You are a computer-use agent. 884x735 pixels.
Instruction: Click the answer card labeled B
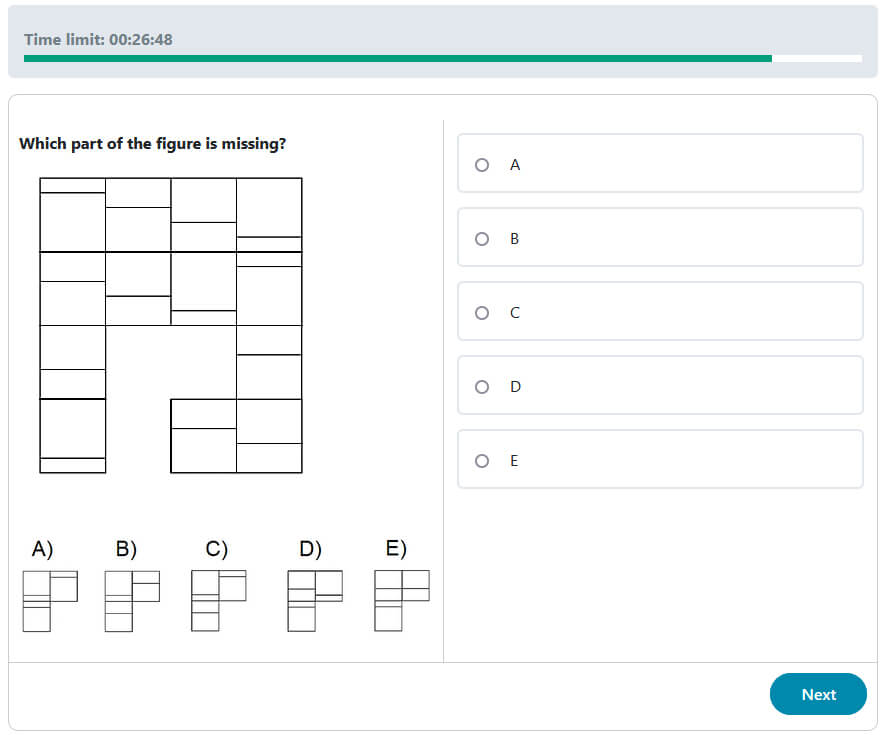point(660,237)
